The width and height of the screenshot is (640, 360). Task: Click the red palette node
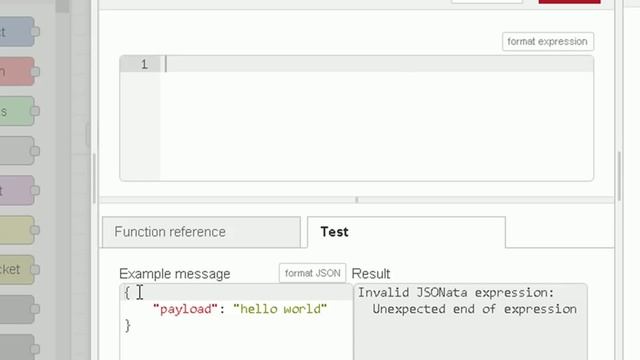pos(18,71)
